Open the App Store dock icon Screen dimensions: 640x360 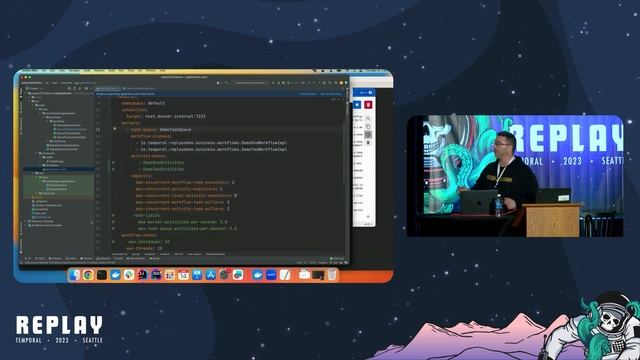click(x=211, y=275)
